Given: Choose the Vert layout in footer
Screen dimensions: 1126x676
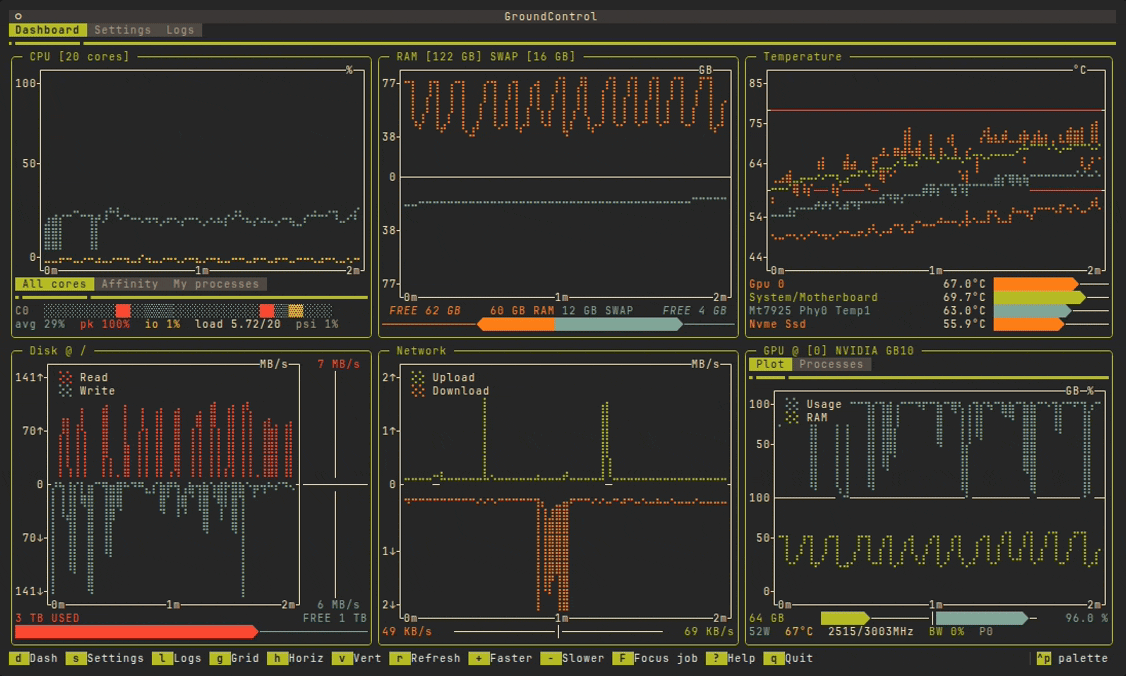Looking at the screenshot, I should [357, 658].
